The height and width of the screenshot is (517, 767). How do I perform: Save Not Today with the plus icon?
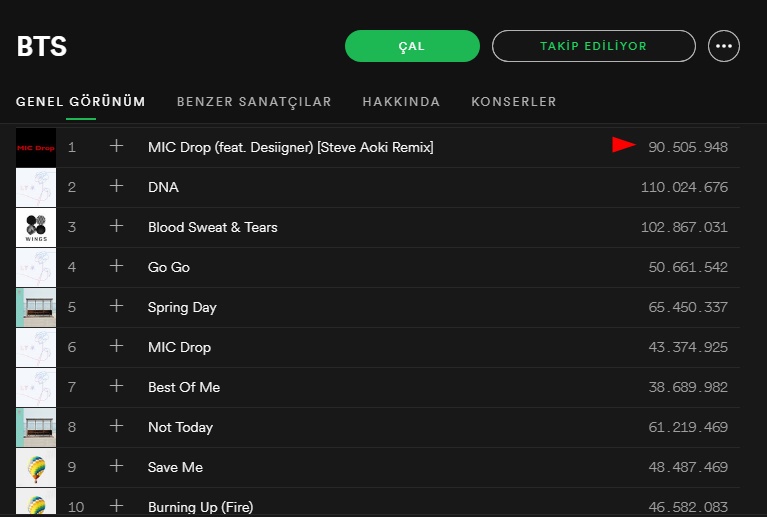[x=116, y=426]
